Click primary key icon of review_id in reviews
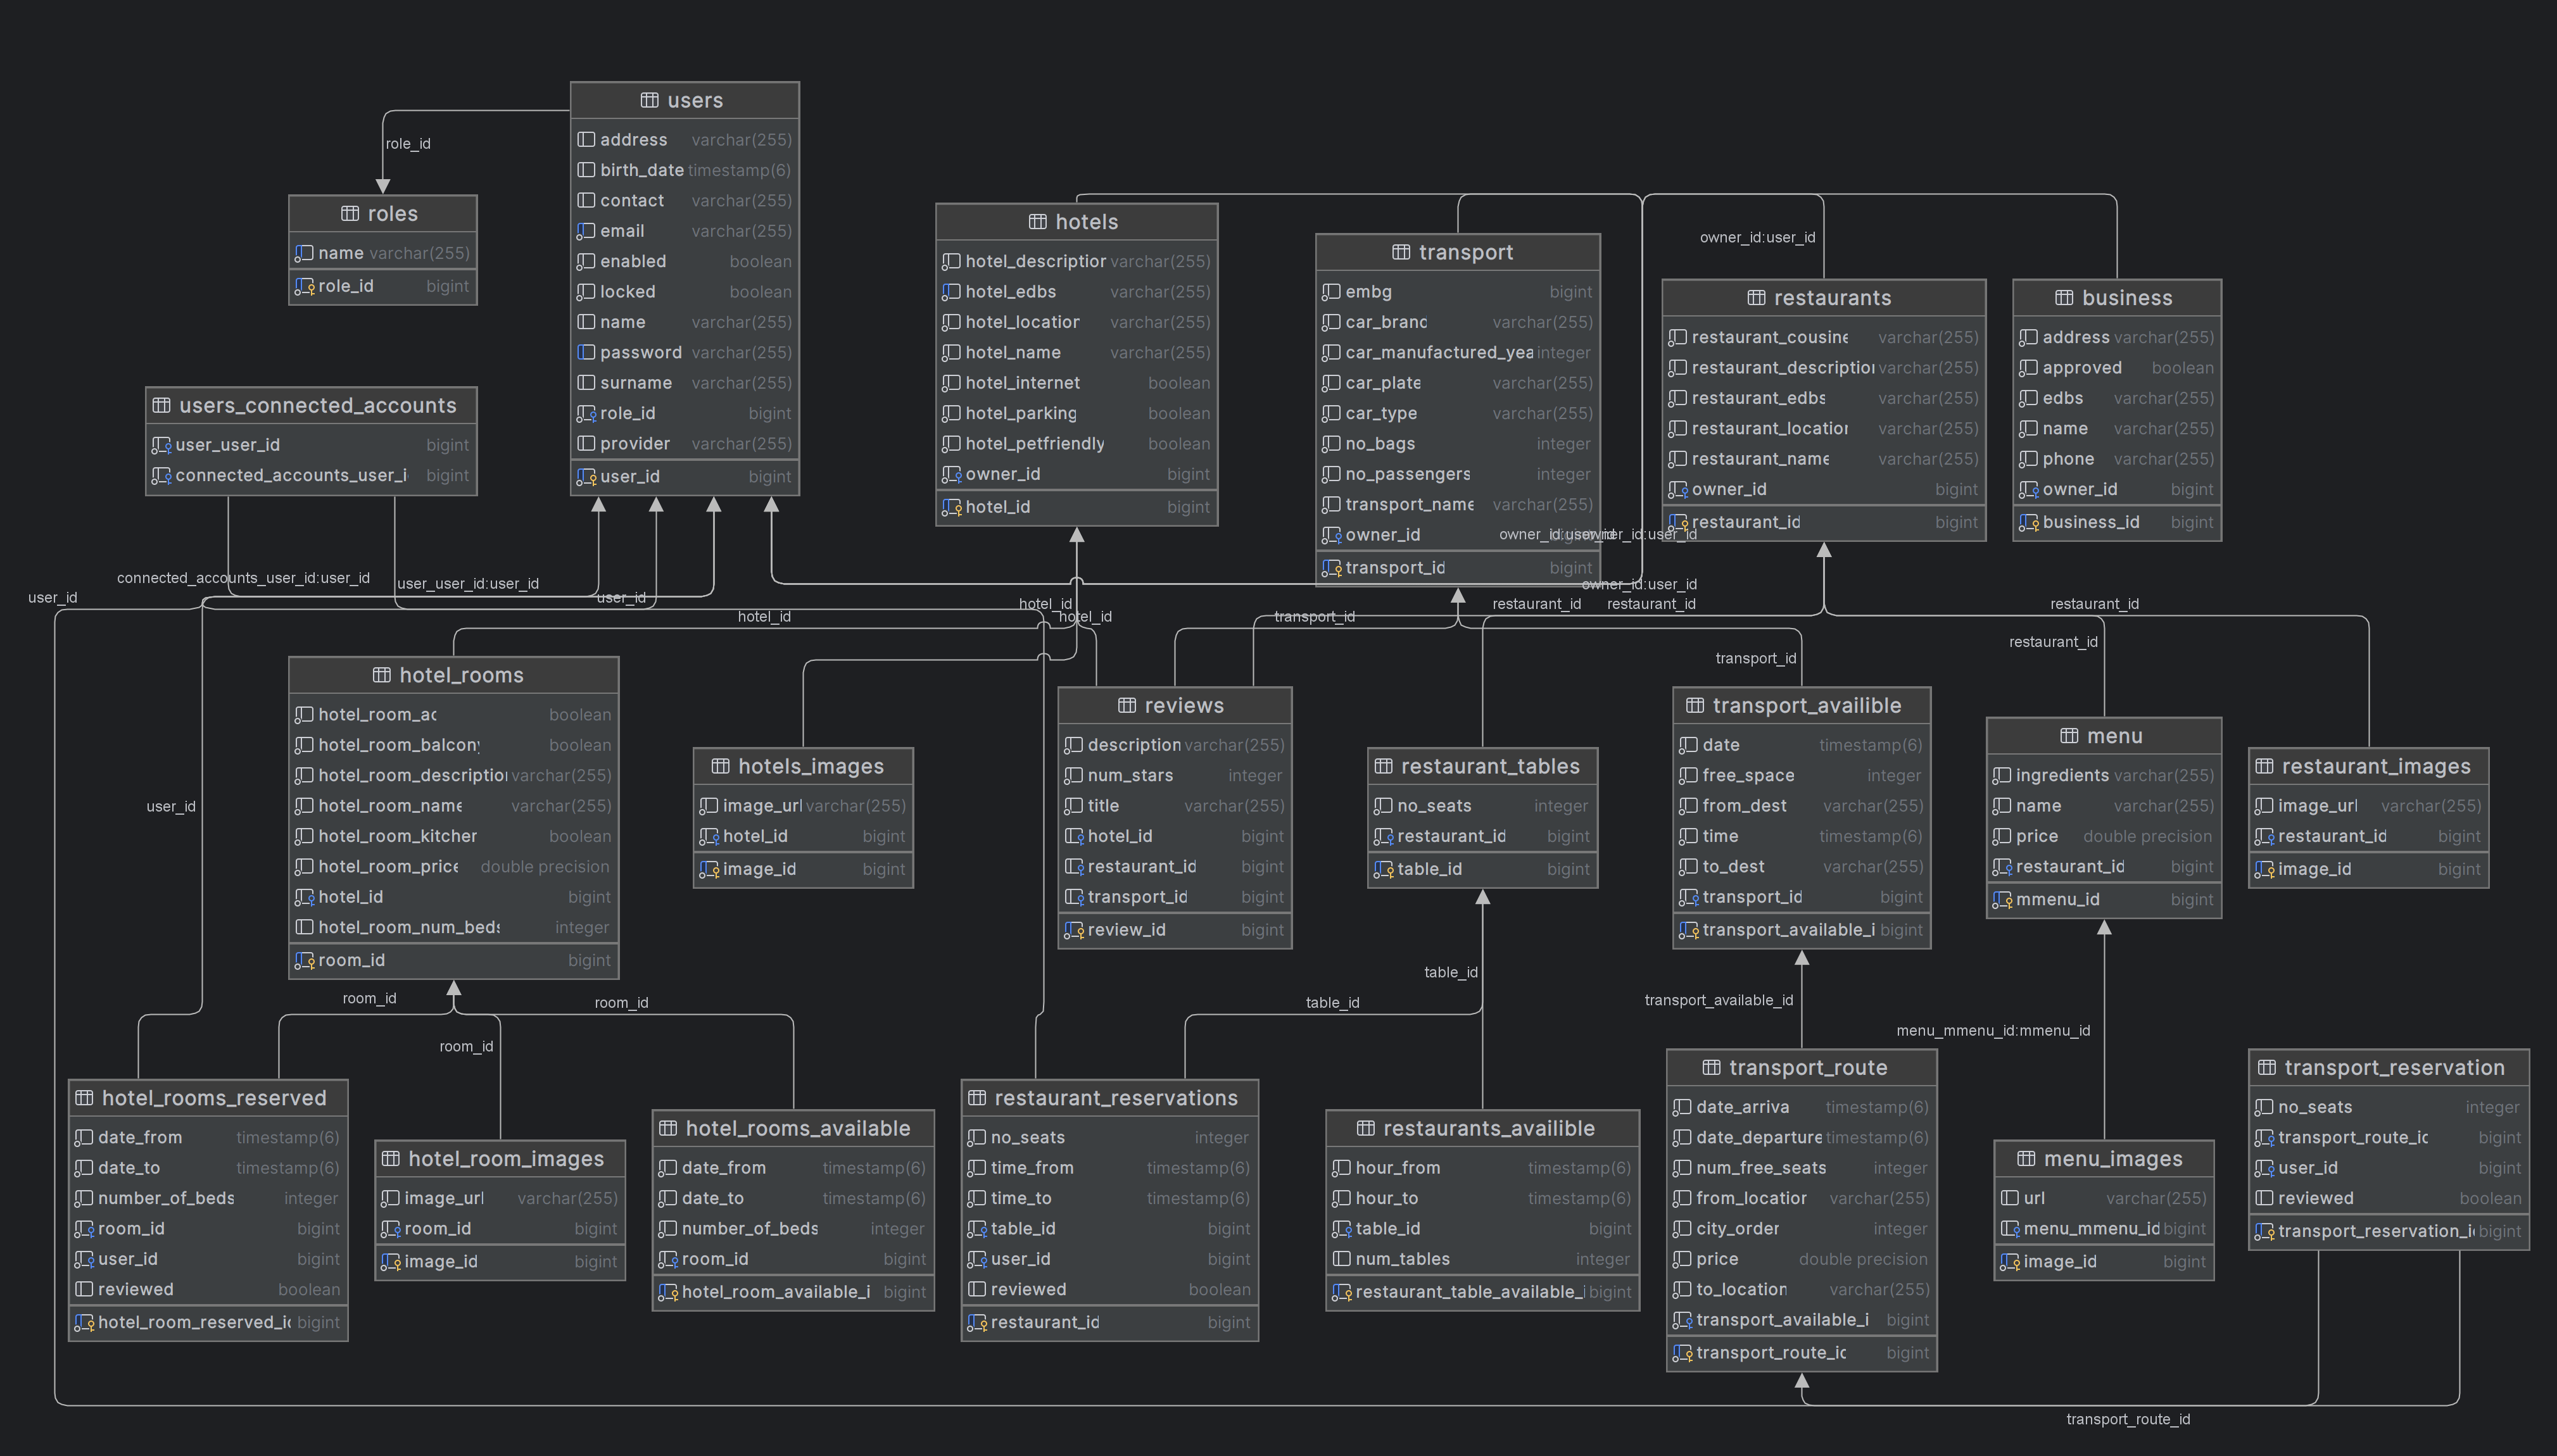This screenshot has width=2557, height=1456. (x=1073, y=930)
